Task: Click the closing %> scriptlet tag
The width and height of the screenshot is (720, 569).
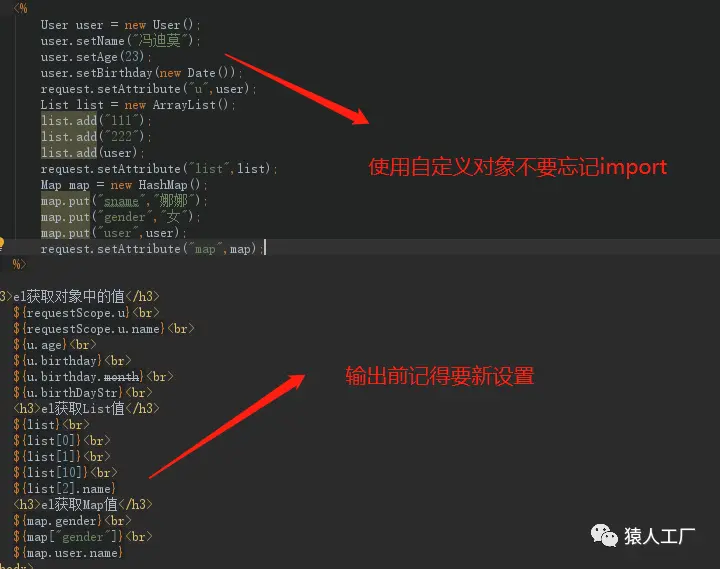Action: point(19,264)
